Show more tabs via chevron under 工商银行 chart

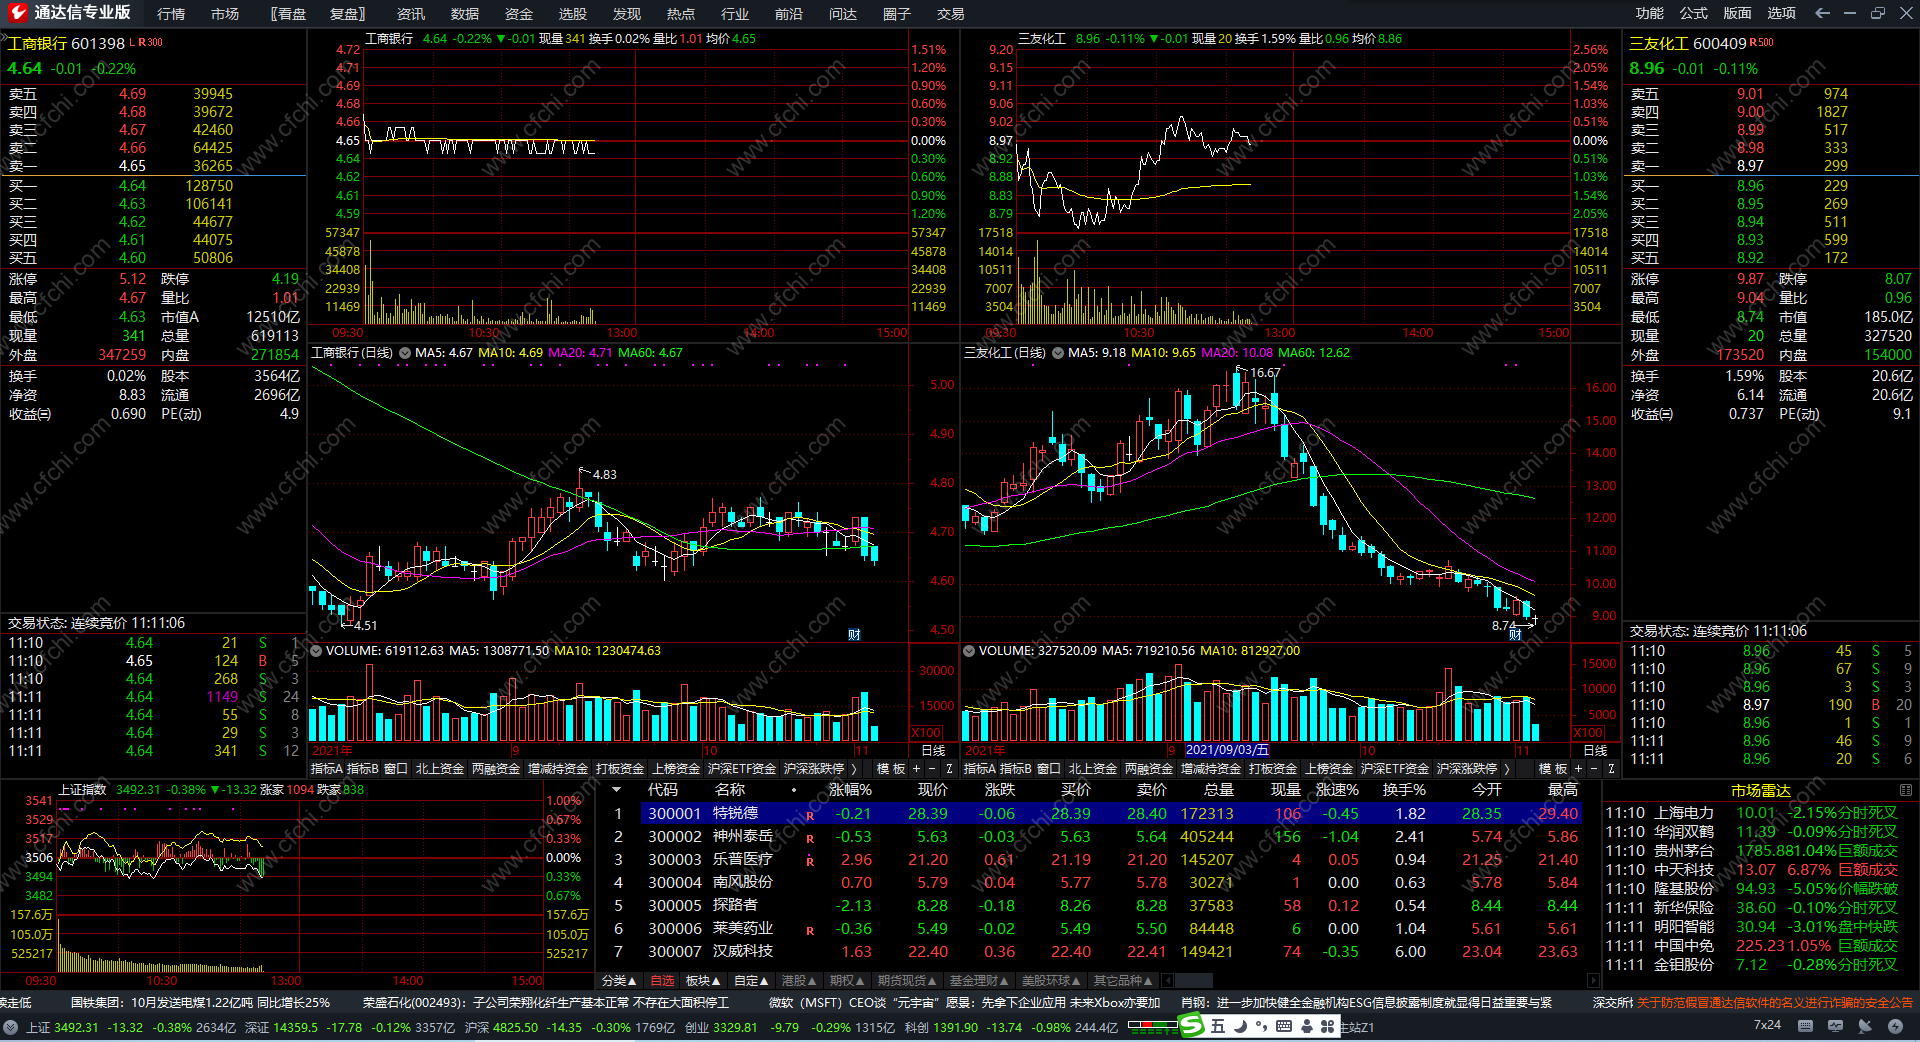coord(854,769)
